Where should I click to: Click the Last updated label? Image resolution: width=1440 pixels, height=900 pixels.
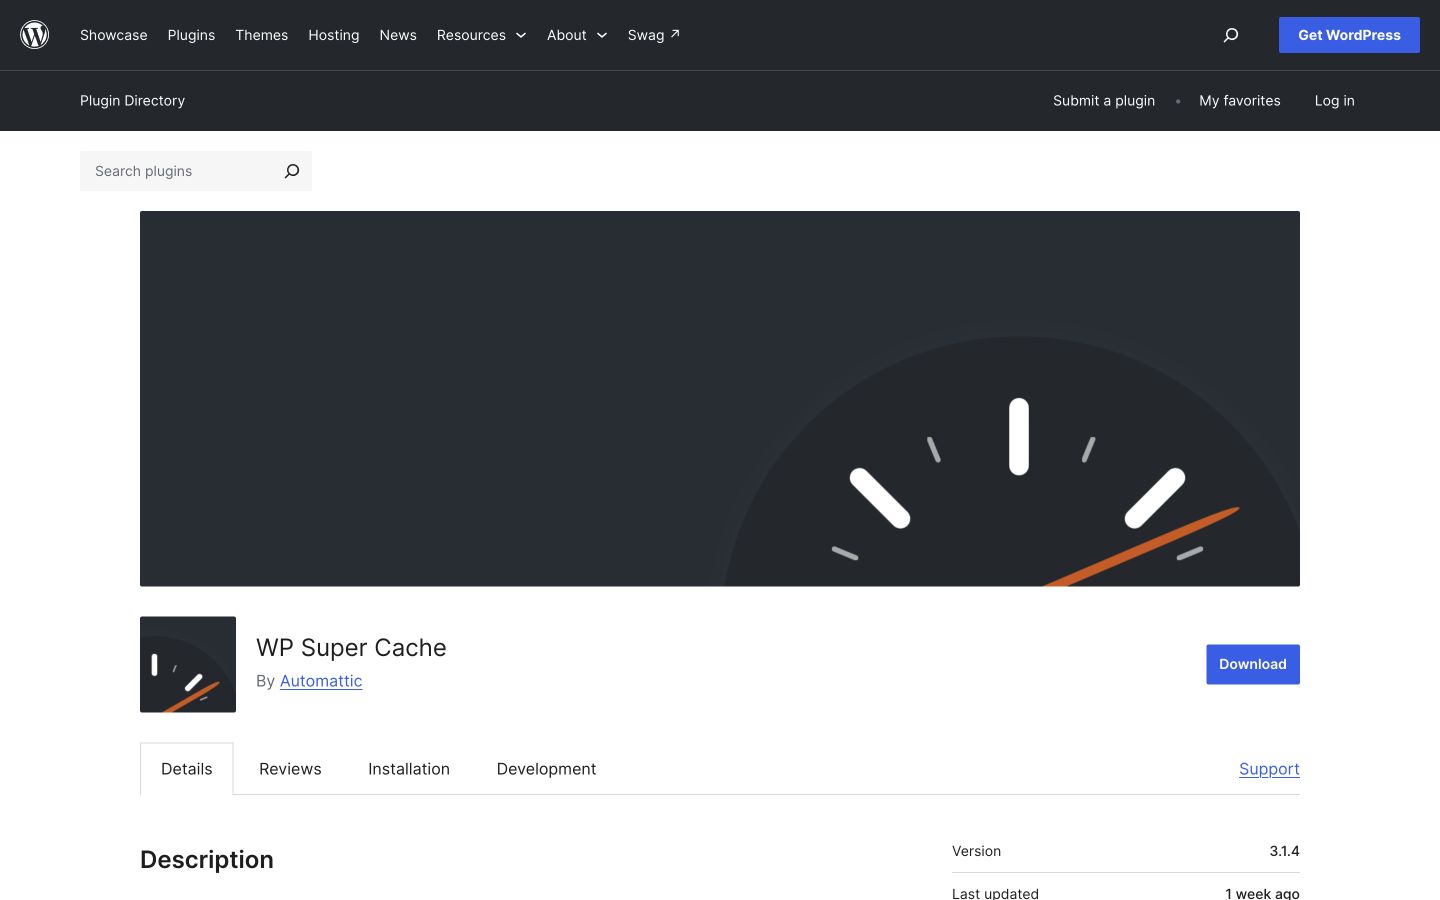(995, 893)
